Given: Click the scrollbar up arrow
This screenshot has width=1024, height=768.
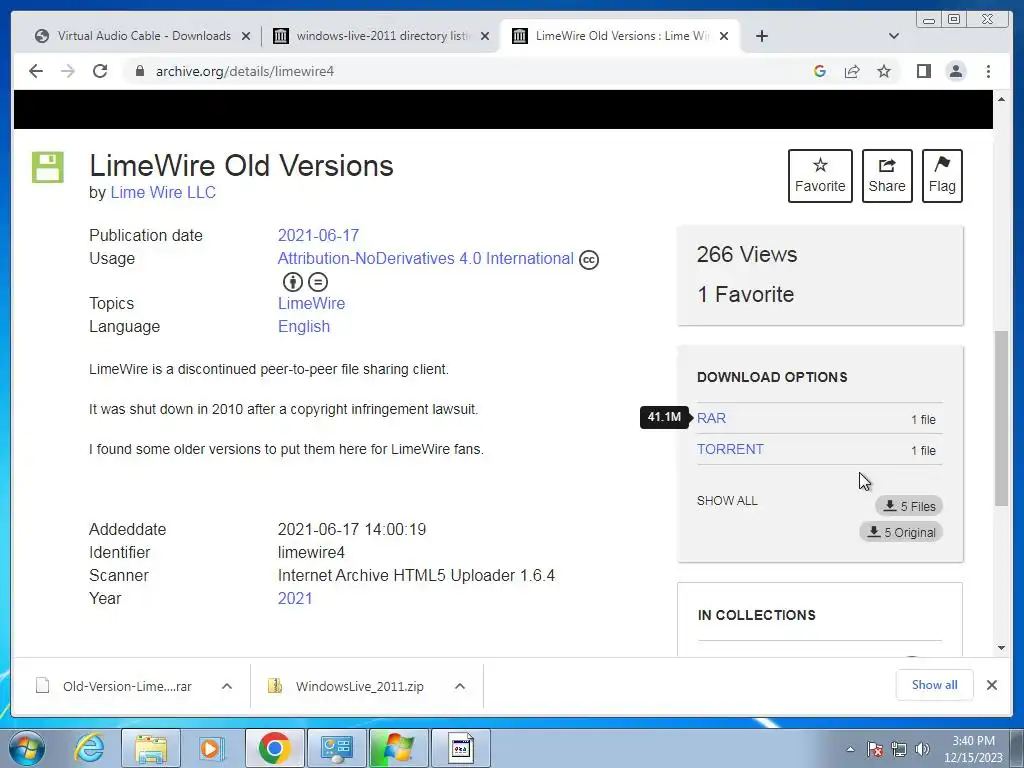Looking at the screenshot, I should click(x=1001, y=99).
